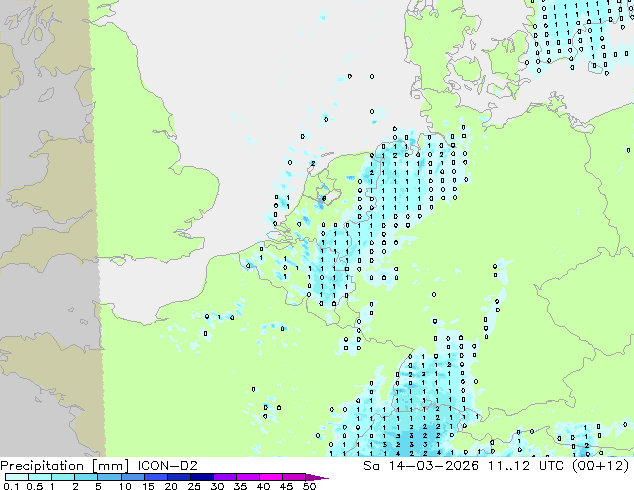Select legend swatch between 30 and 35

(x=224, y=477)
